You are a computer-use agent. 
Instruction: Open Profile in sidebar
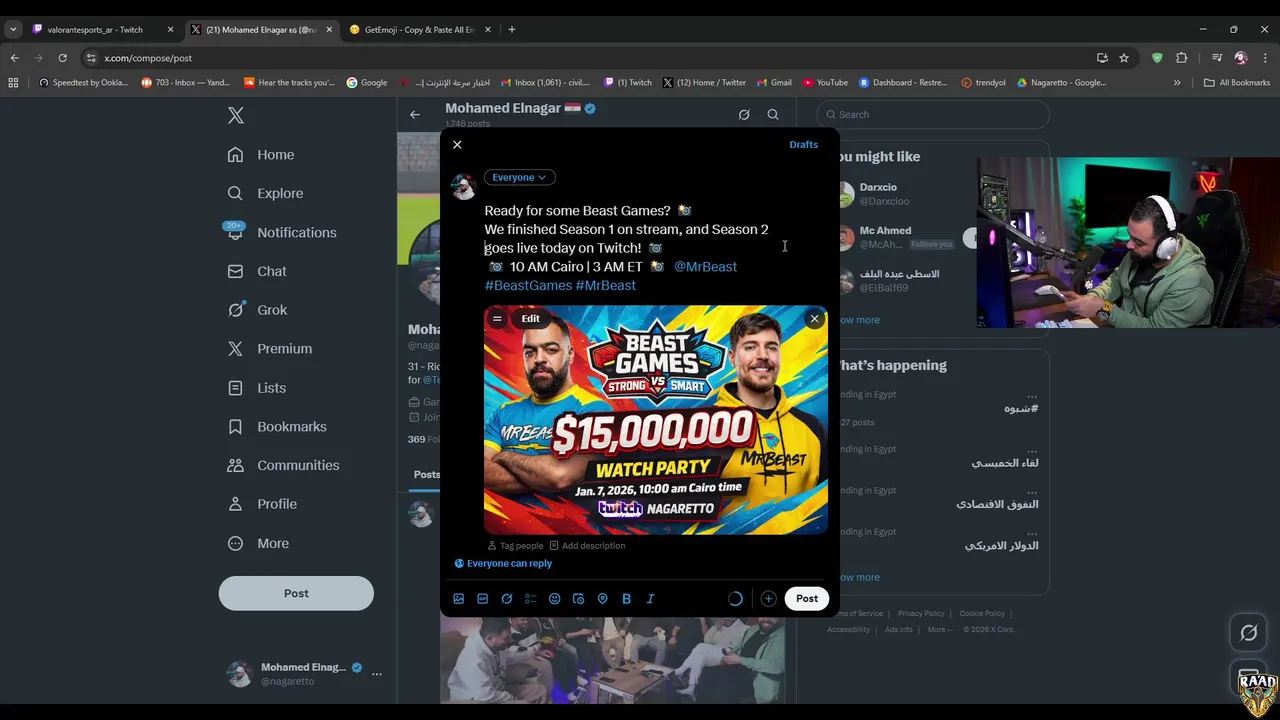(x=262, y=505)
